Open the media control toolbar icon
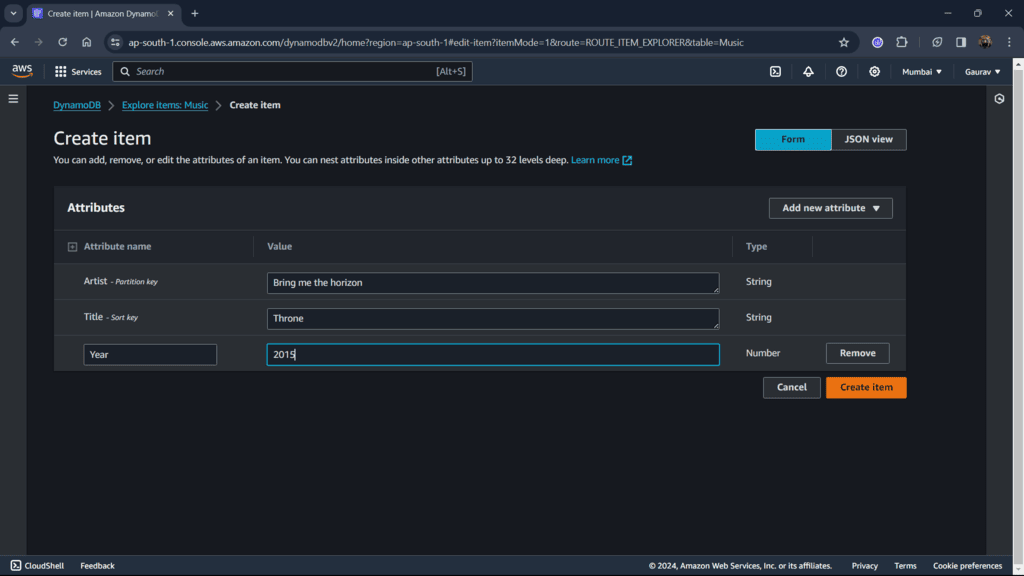The height and width of the screenshot is (576, 1024). click(x=936, y=42)
